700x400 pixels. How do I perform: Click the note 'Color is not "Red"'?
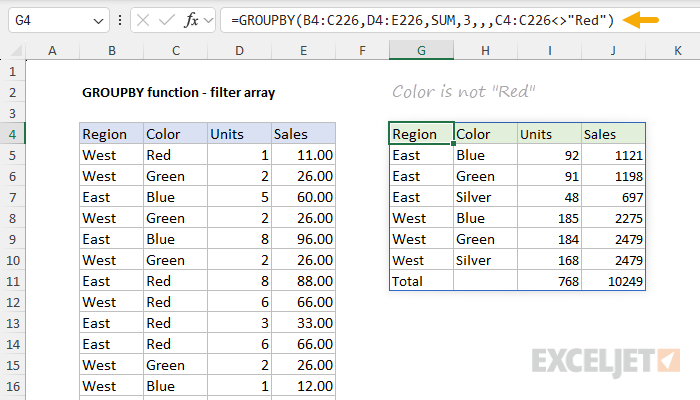(x=463, y=92)
